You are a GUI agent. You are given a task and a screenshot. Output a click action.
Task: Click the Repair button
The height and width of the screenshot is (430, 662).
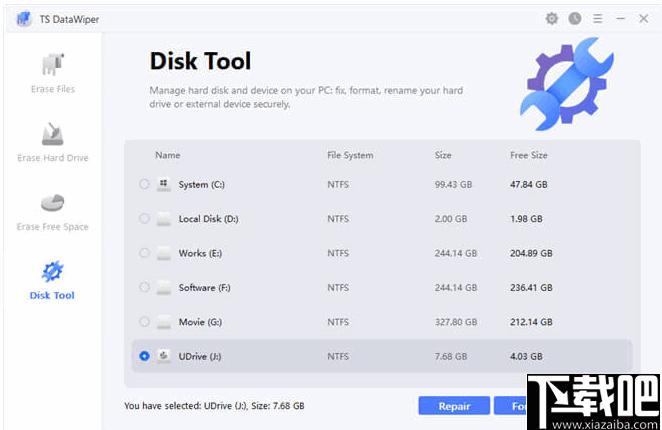[454, 406]
